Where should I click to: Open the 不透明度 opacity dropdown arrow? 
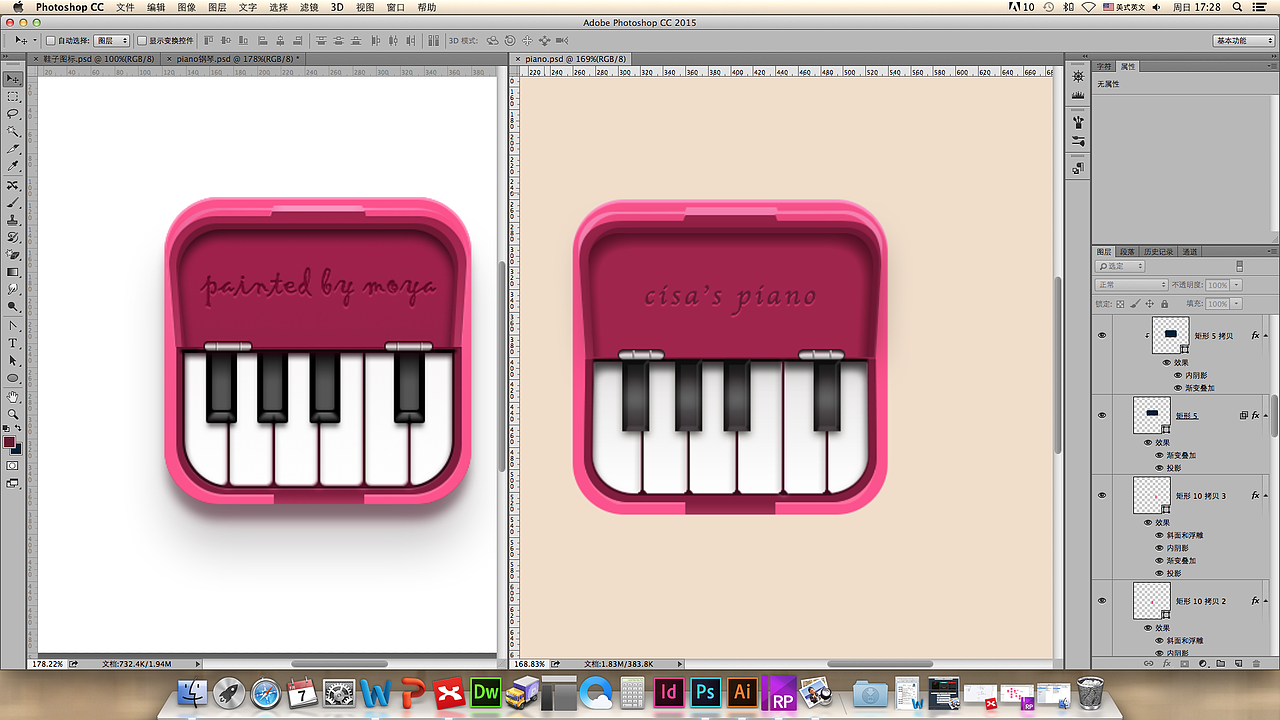[x=1237, y=285]
